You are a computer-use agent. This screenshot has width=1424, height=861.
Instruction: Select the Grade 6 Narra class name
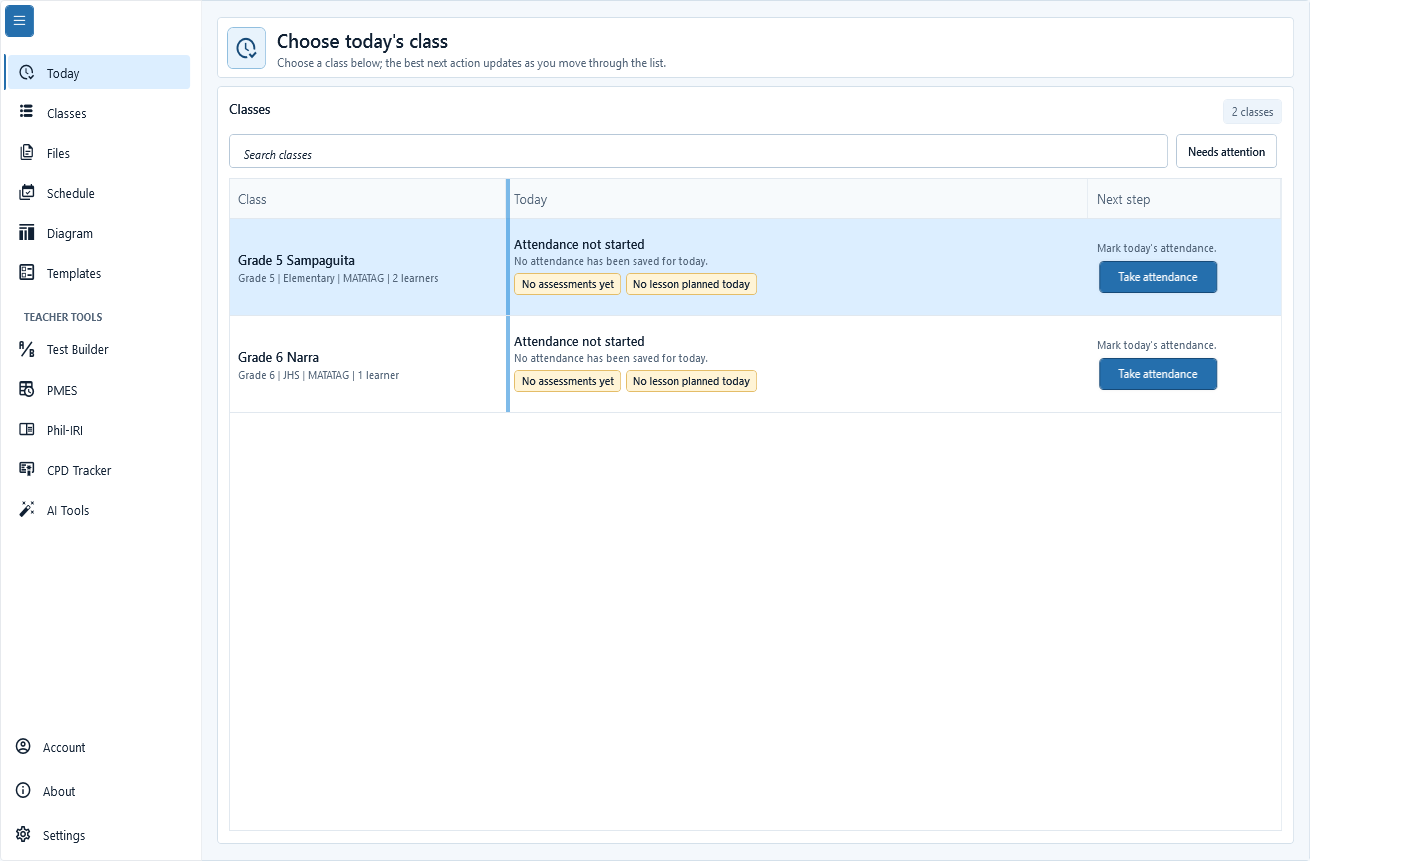pos(278,357)
